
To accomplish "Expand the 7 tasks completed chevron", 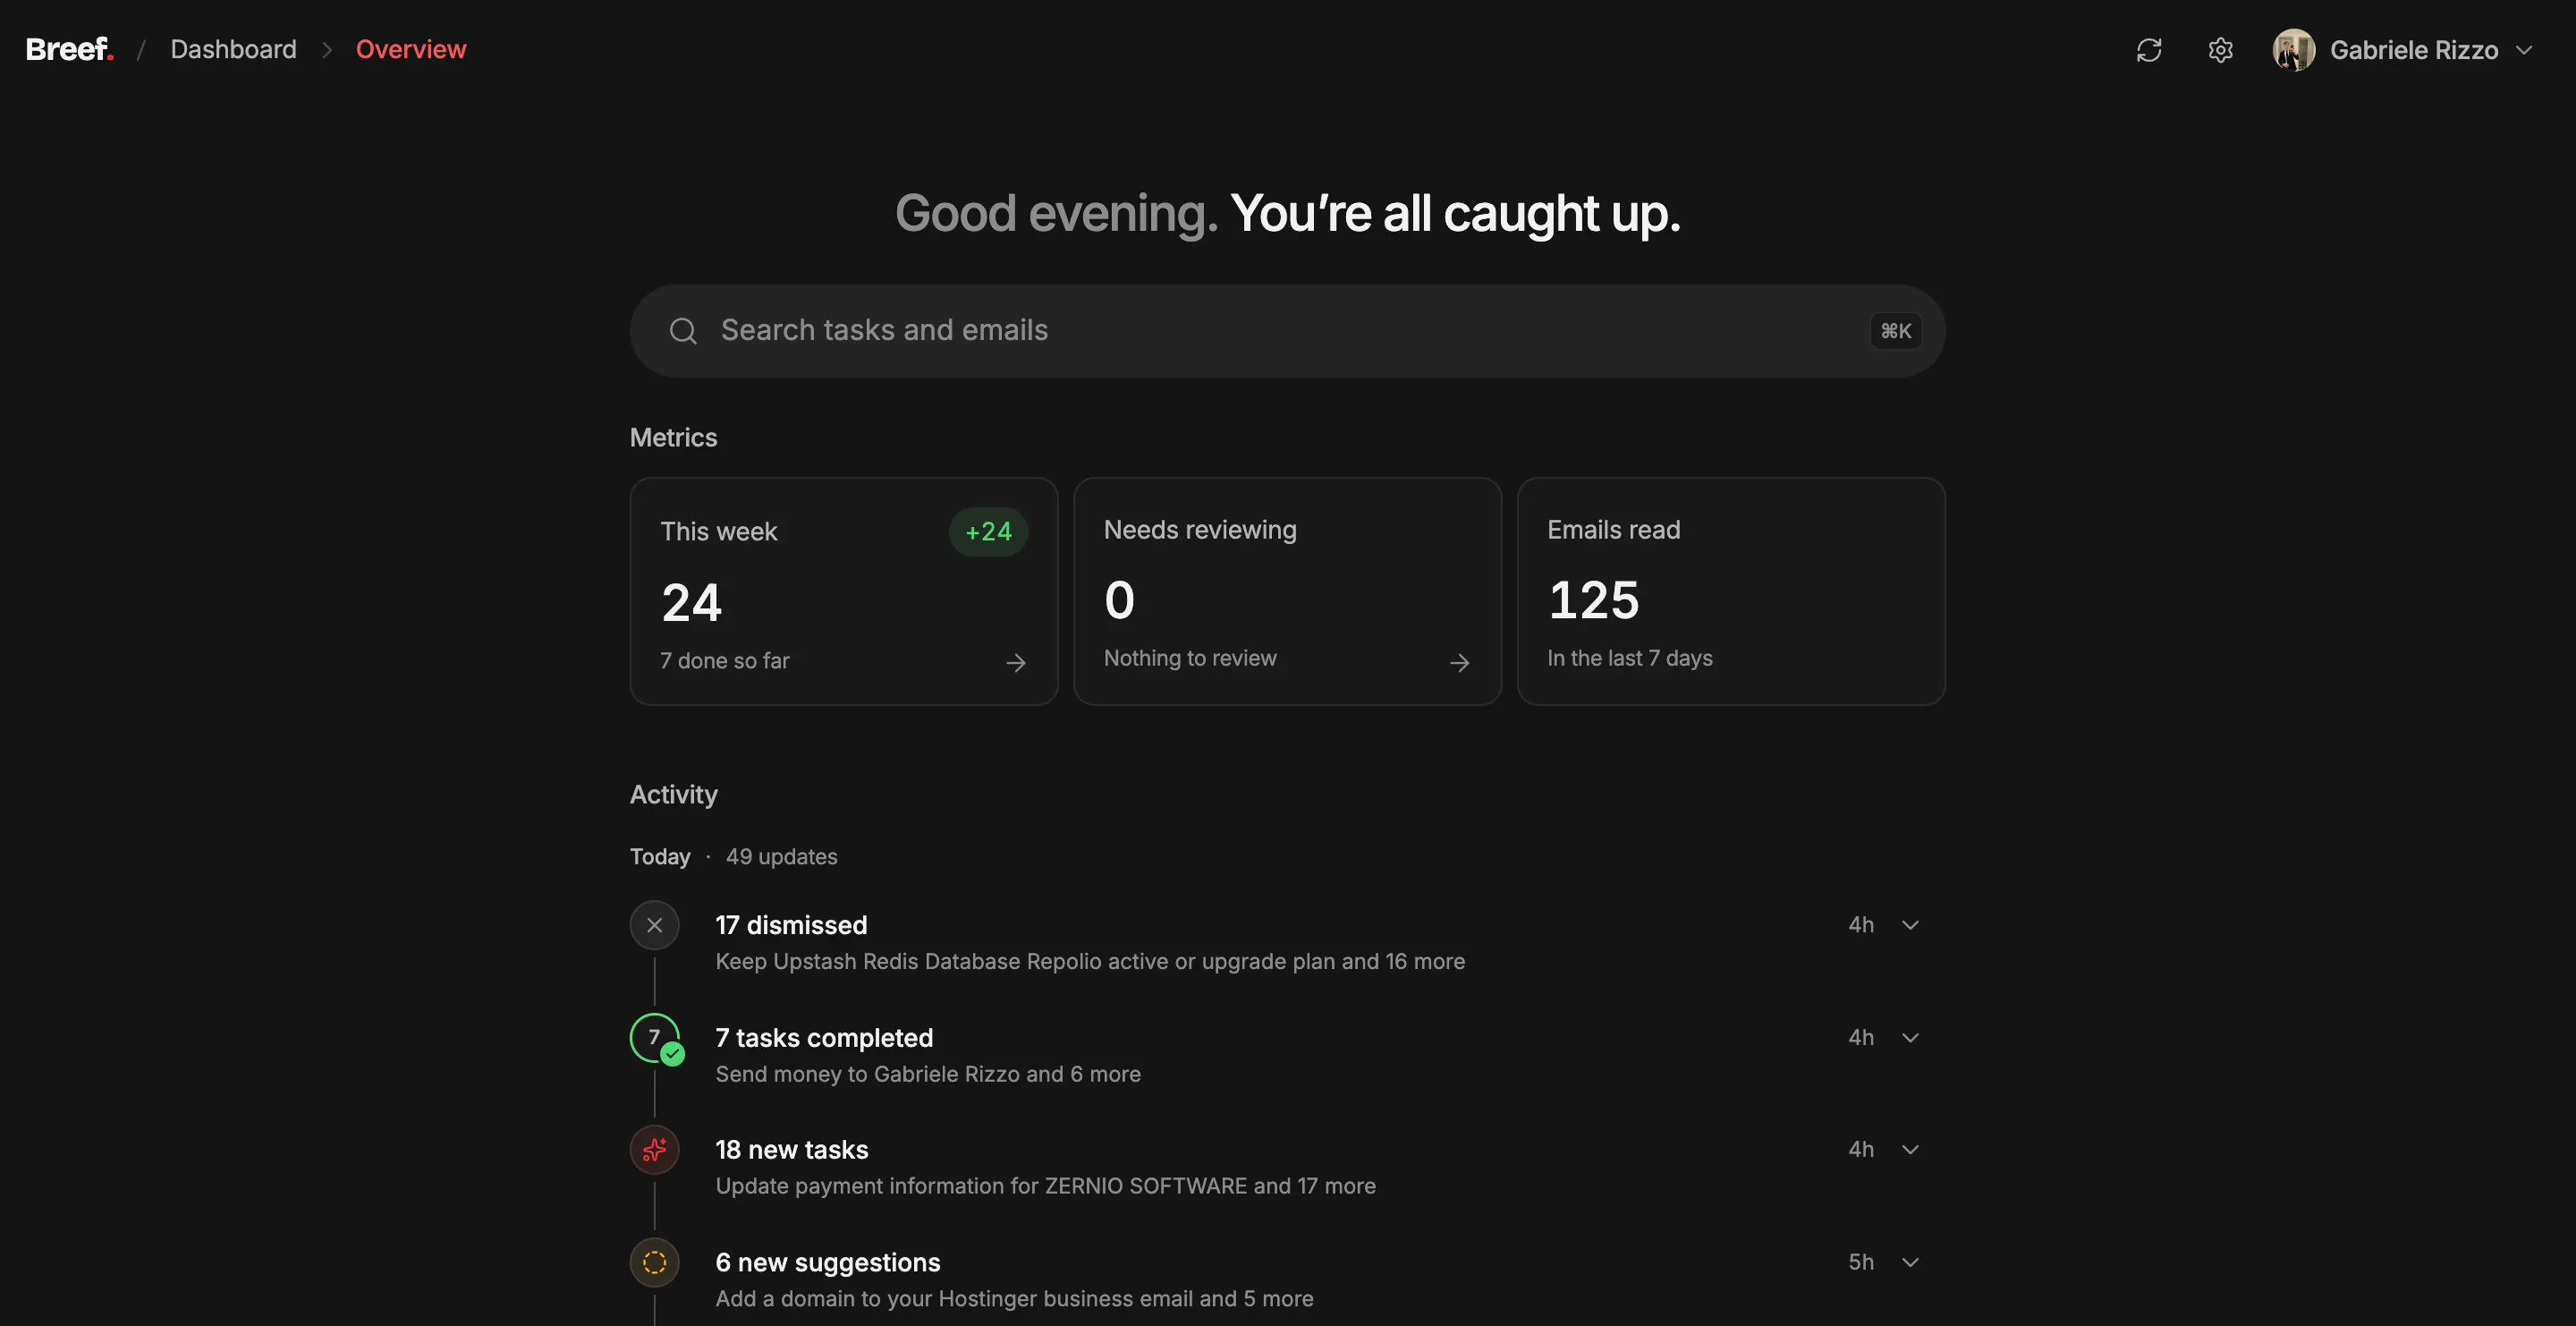I will click(1910, 1038).
